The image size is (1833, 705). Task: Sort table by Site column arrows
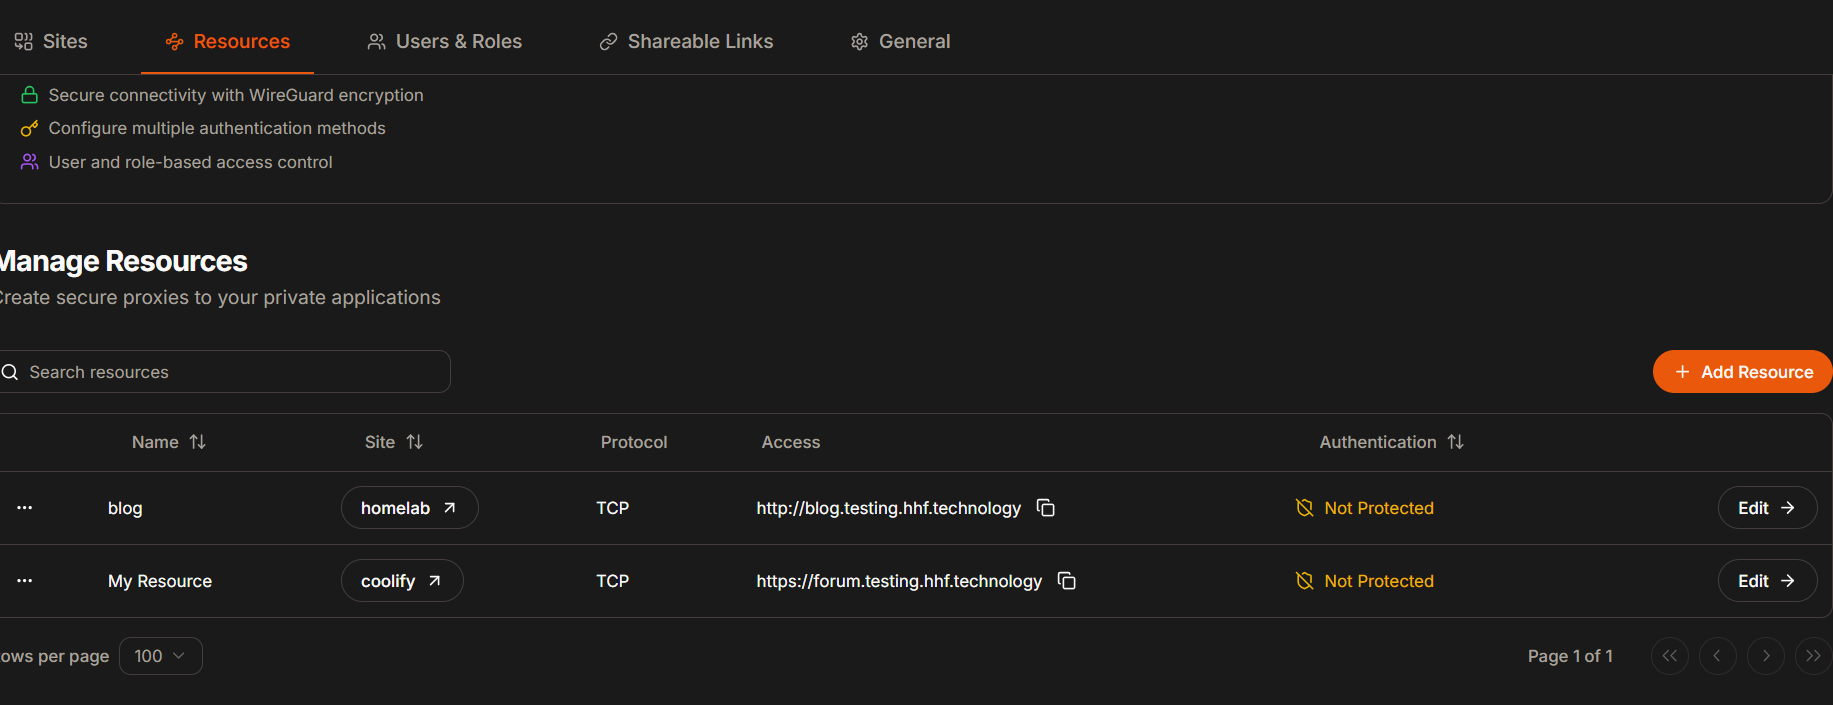(x=415, y=442)
